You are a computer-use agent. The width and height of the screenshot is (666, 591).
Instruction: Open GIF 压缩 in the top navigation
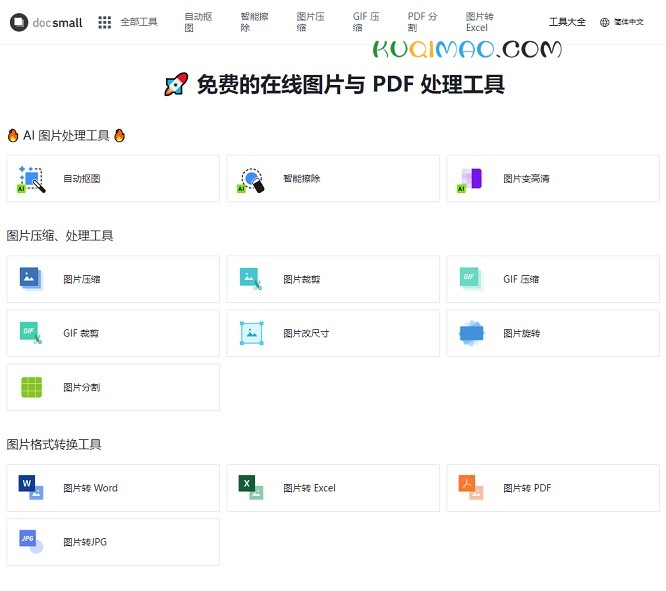click(366, 22)
